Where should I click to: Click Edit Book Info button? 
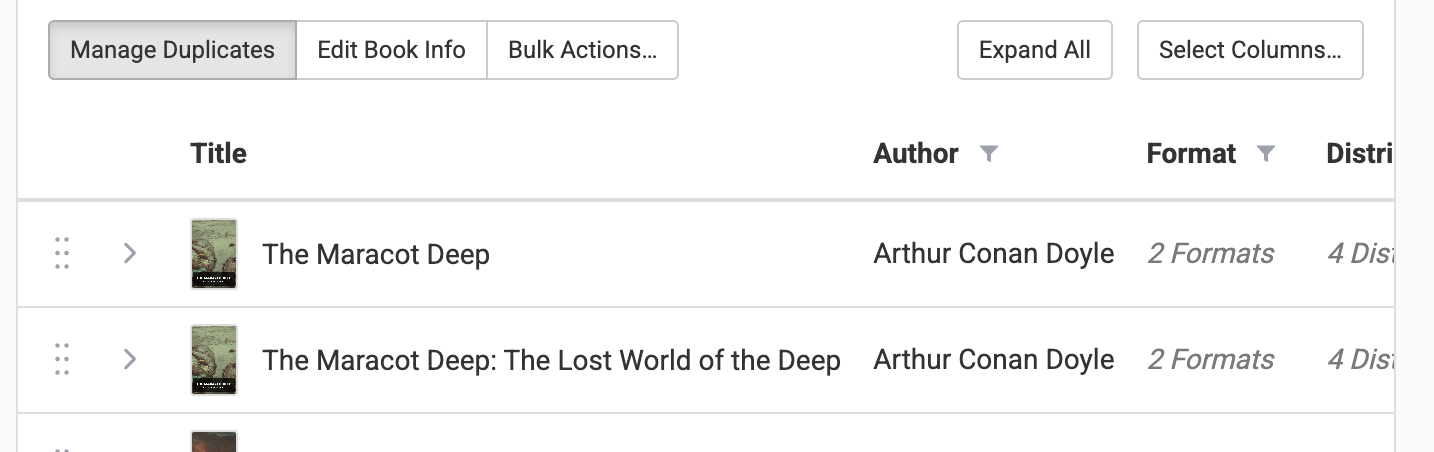pyautogui.click(x=391, y=50)
